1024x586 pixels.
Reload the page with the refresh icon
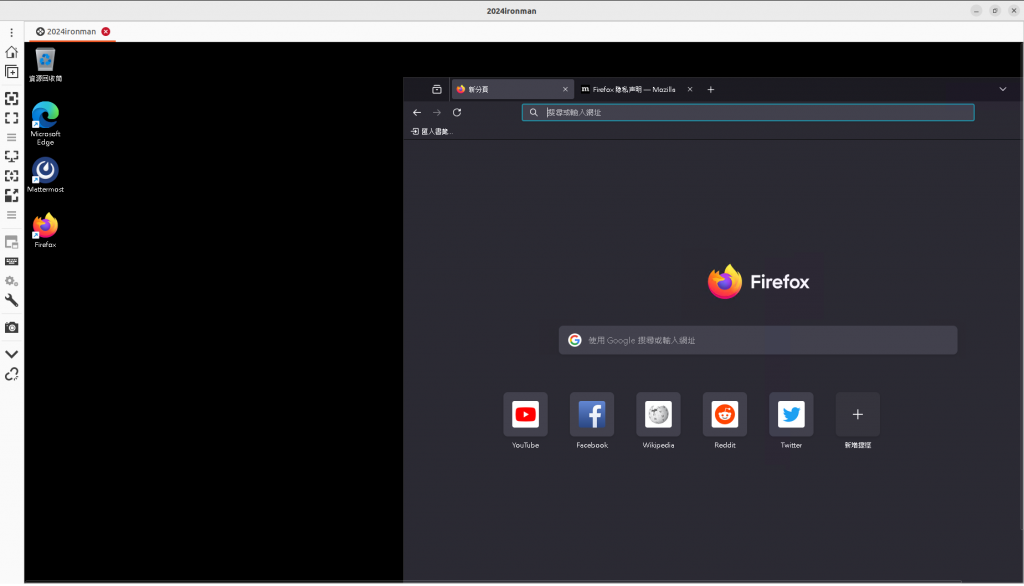tap(457, 112)
